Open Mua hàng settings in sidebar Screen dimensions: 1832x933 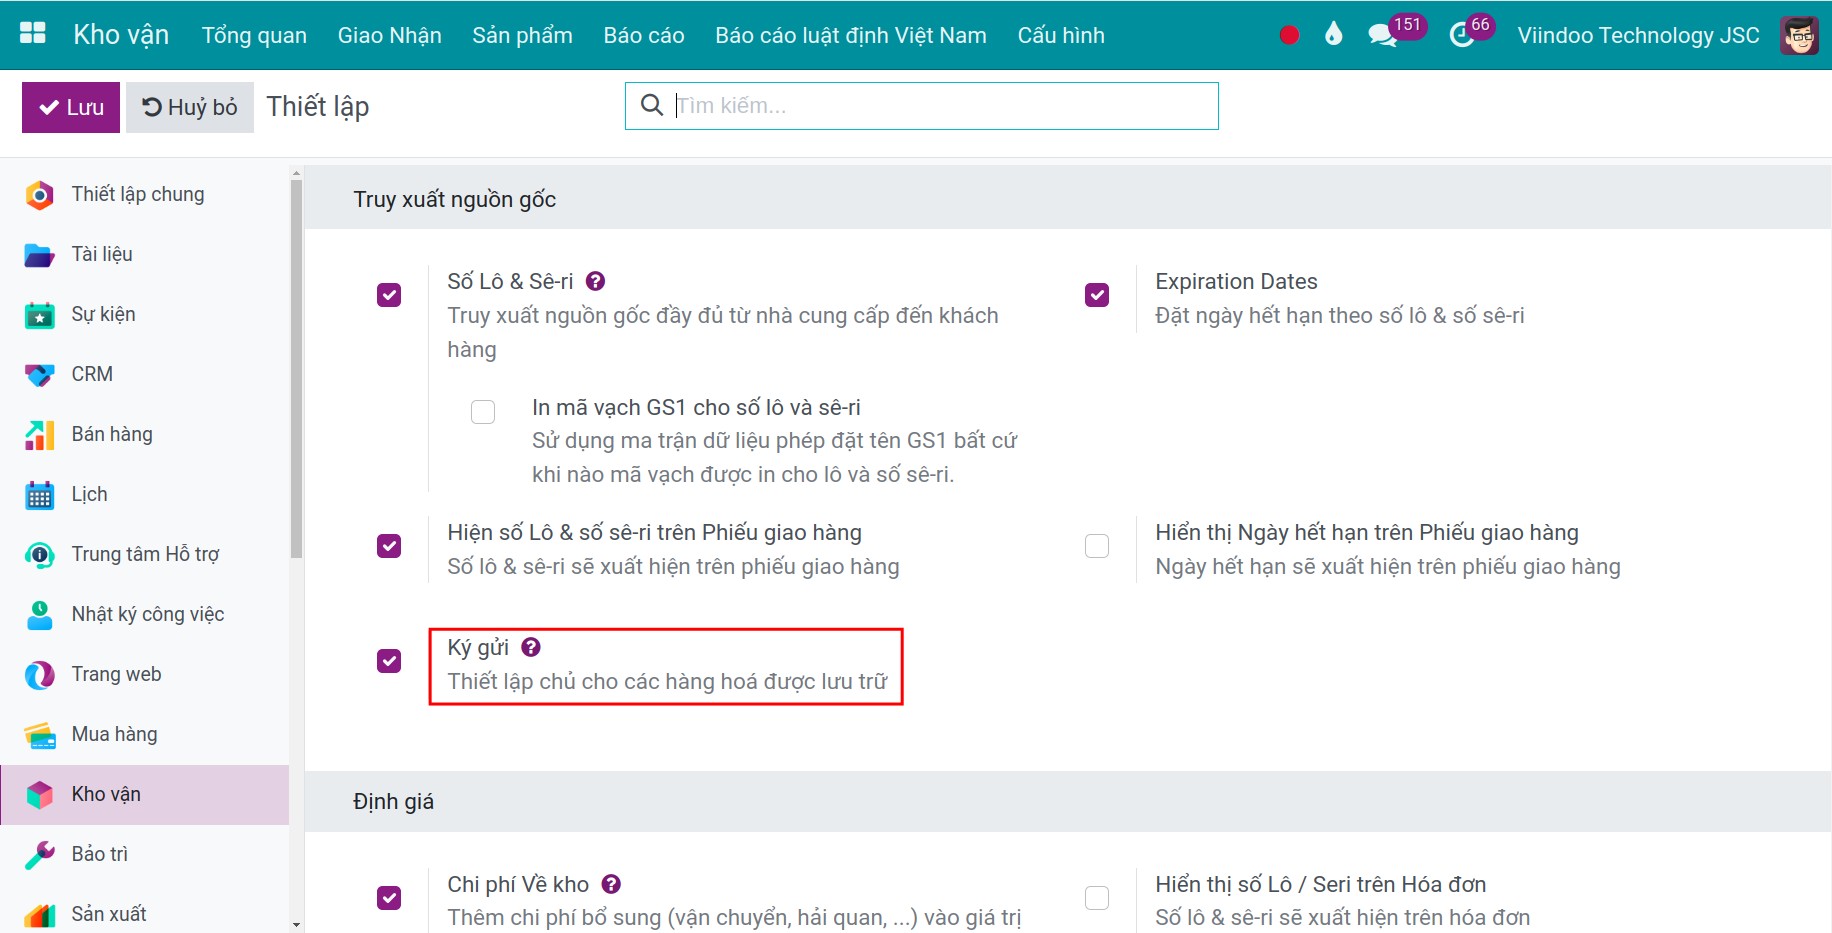click(x=145, y=734)
